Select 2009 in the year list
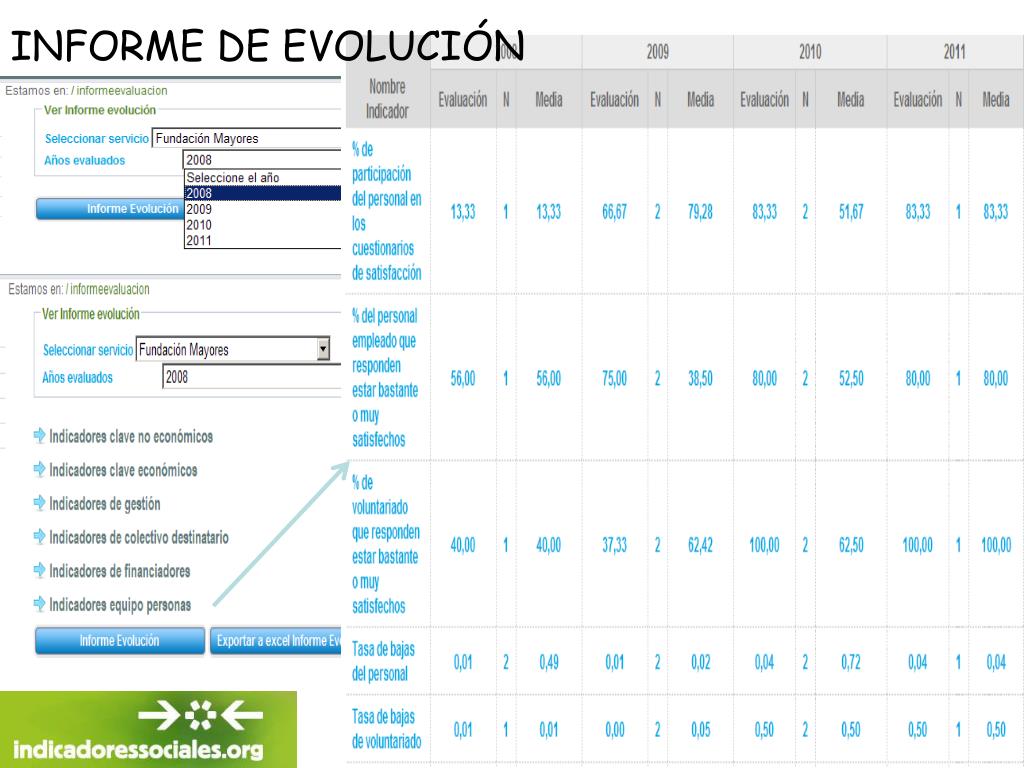The height and width of the screenshot is (768, 1024). (263, 209)
